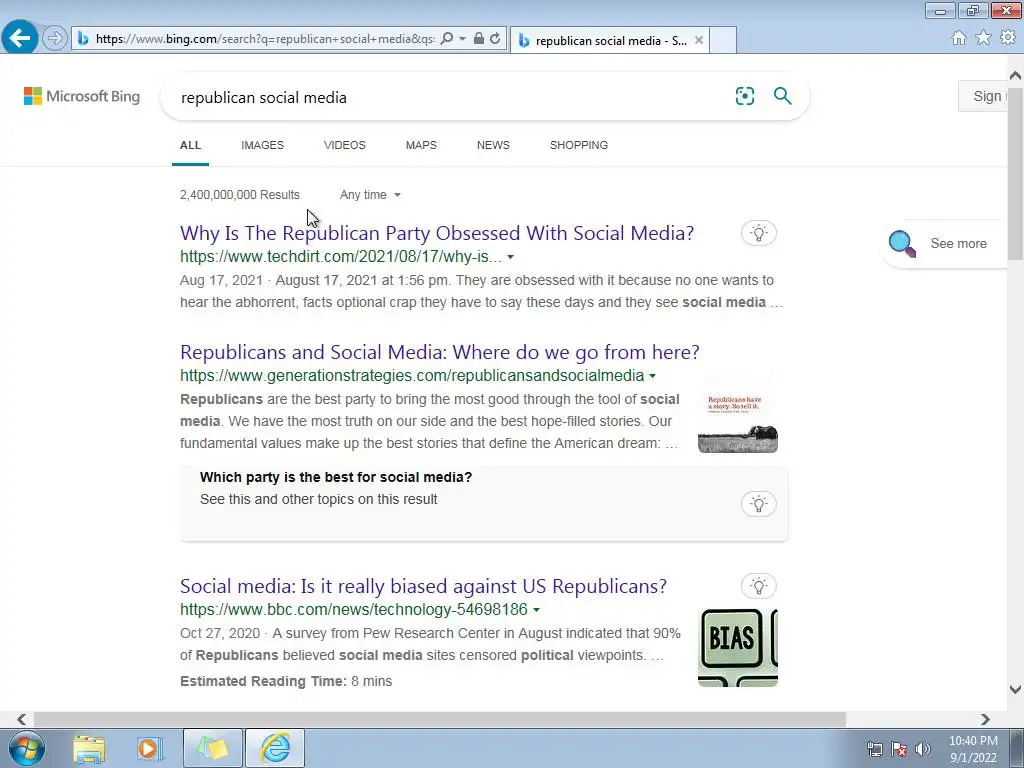The image size is (1024, 768).
Task: Click the Bing favicon in the address bar
Action: pyautogui.click(x=83, y=39)
